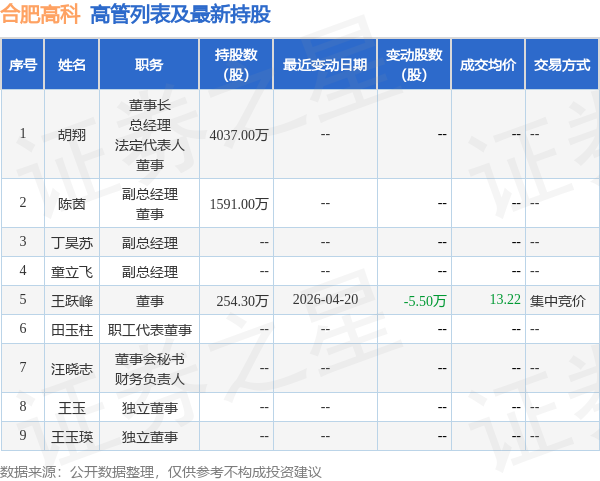
Task: Select the 序号 column header
Action: click(x=23, y=64)
